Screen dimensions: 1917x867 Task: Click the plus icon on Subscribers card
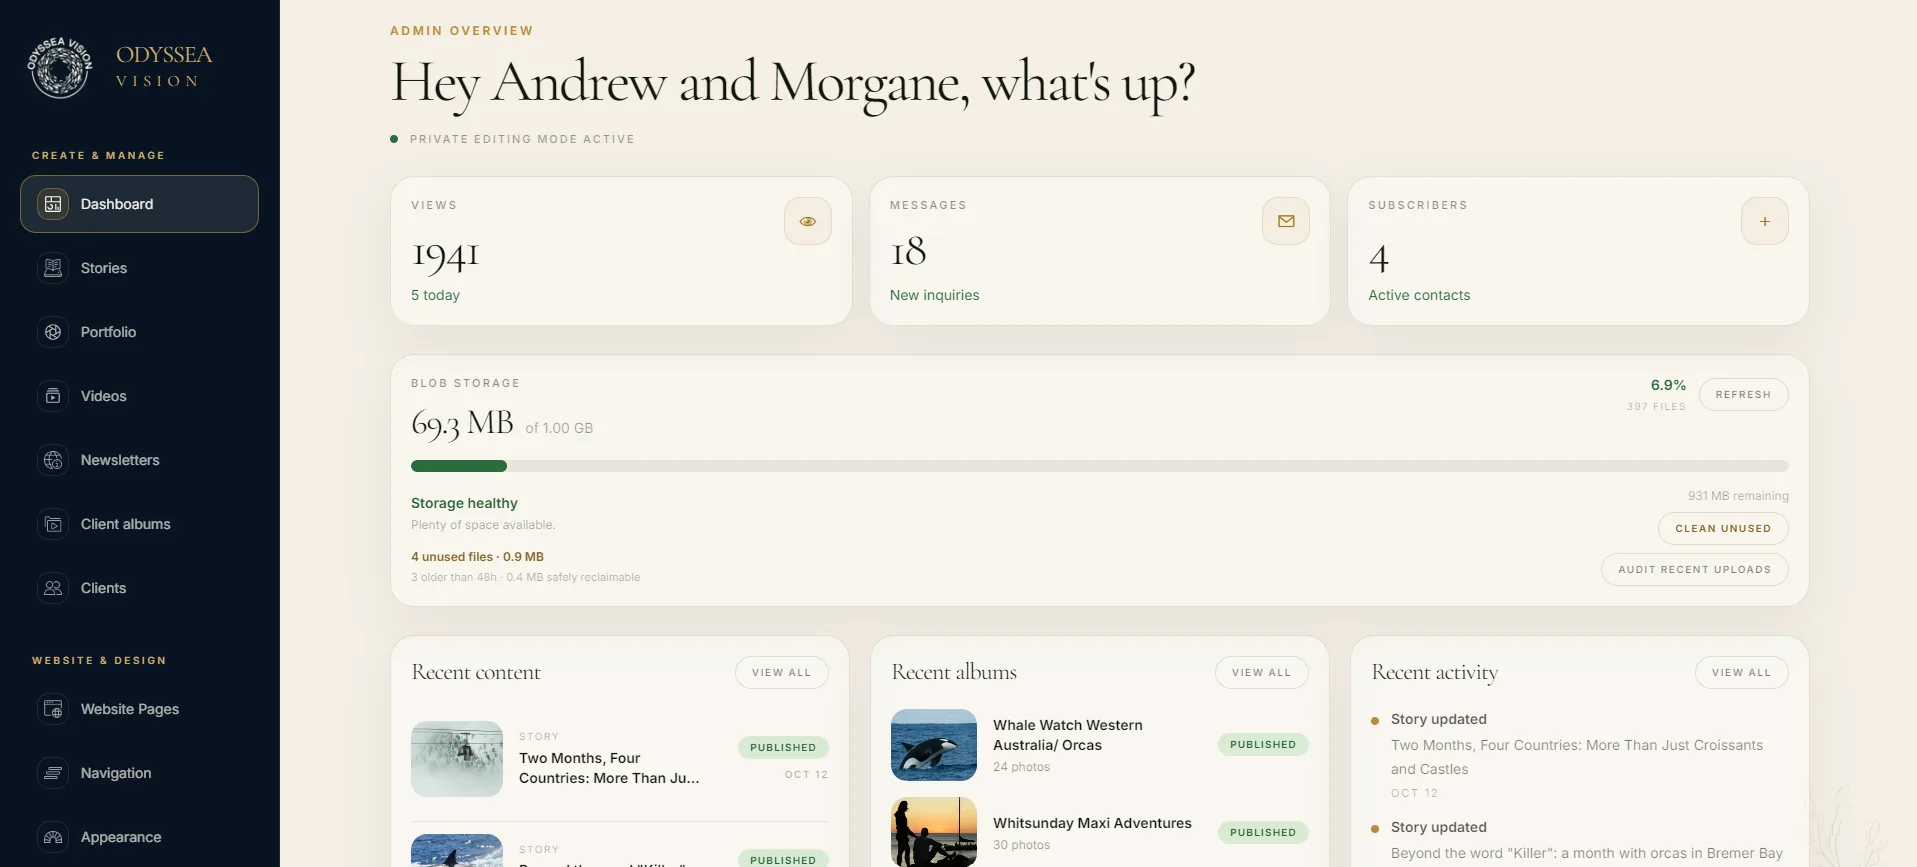[x=1765, y=221]
